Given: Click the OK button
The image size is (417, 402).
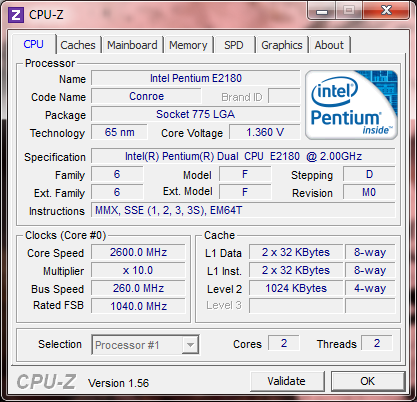Looking at the screenshot, I should (368, 381).
